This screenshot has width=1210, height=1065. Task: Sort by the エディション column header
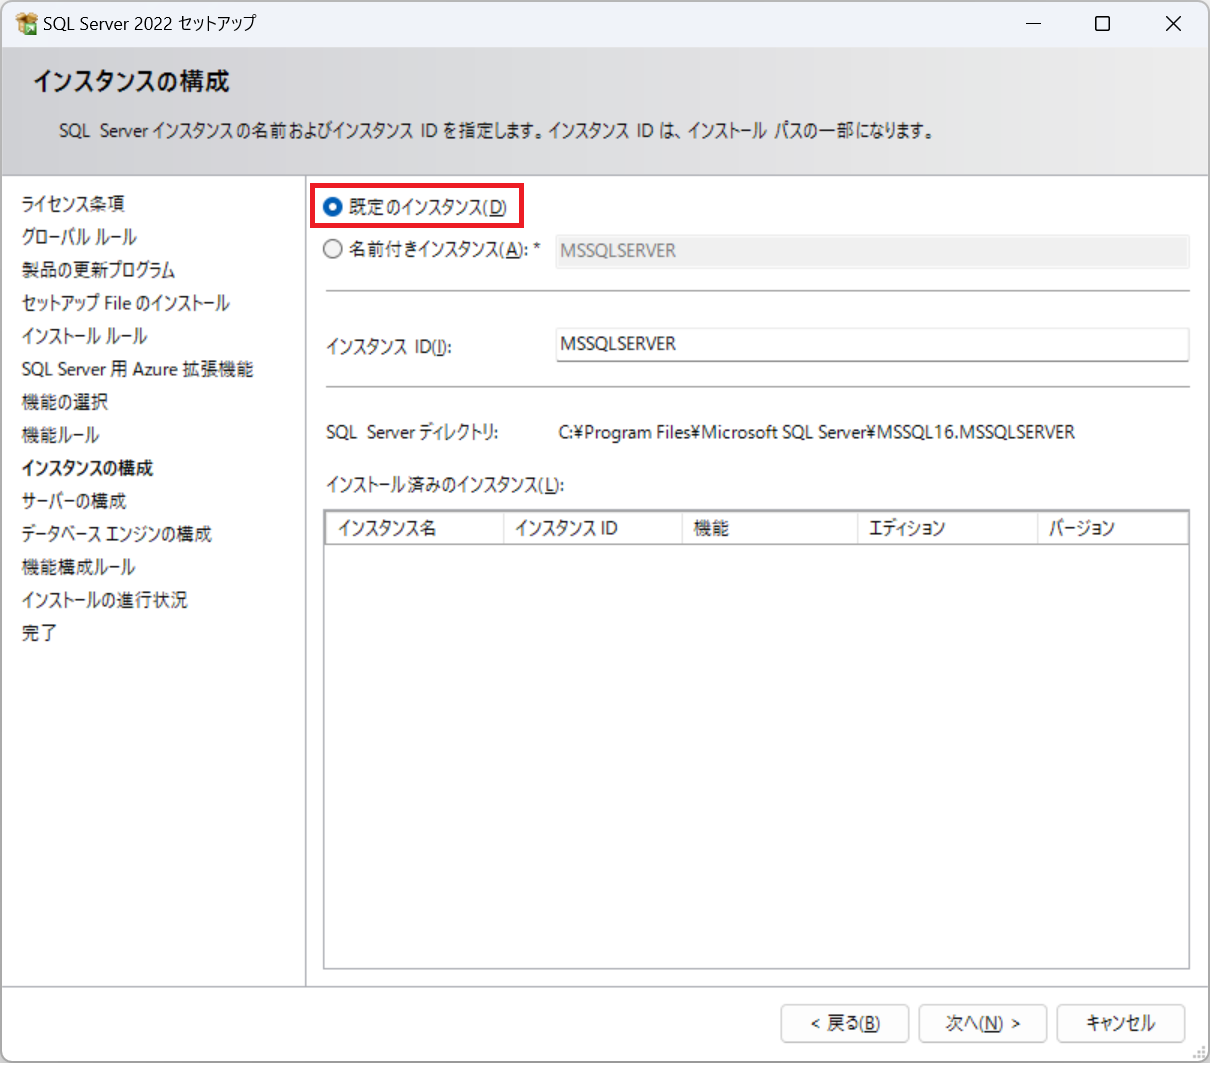[947, 528]
